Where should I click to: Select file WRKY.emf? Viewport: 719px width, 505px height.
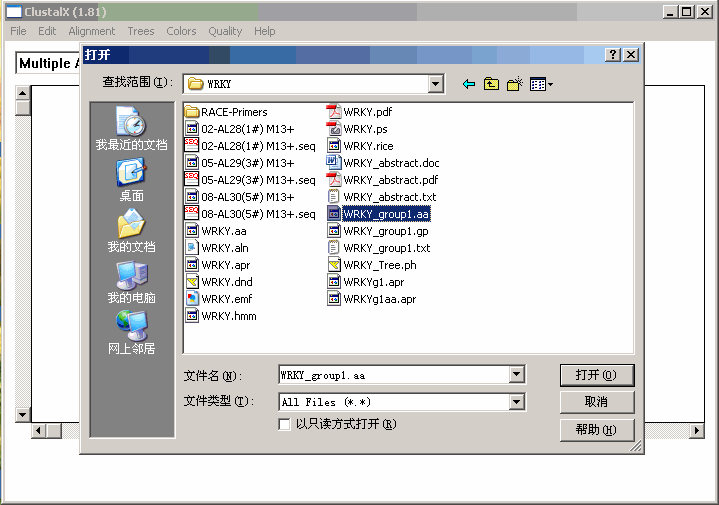(x=219, y=299)
